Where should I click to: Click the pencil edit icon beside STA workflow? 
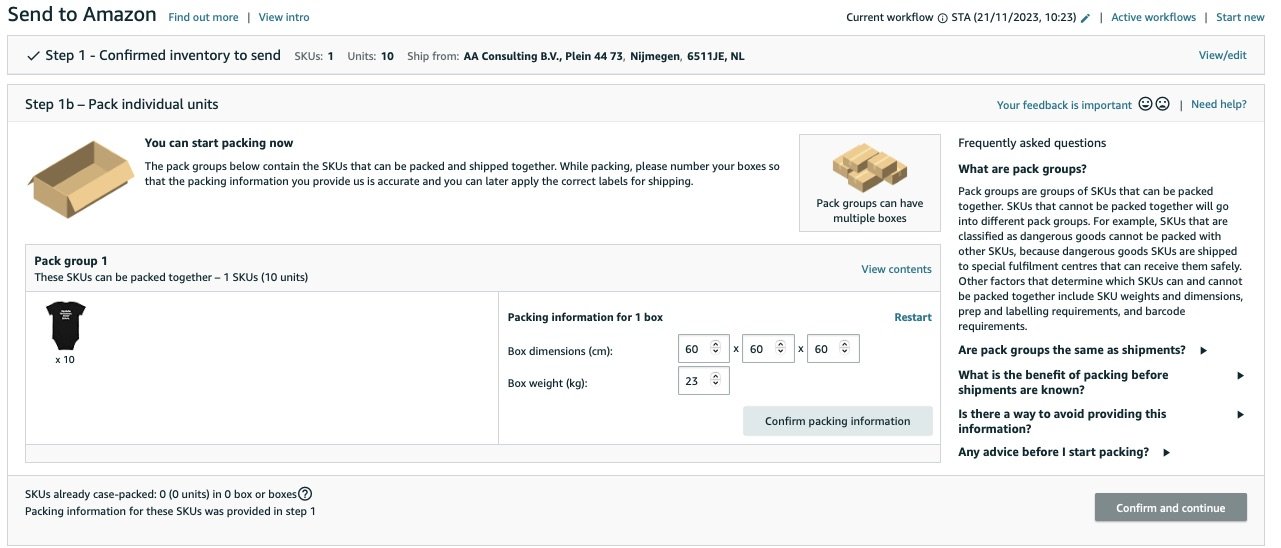1086,18
